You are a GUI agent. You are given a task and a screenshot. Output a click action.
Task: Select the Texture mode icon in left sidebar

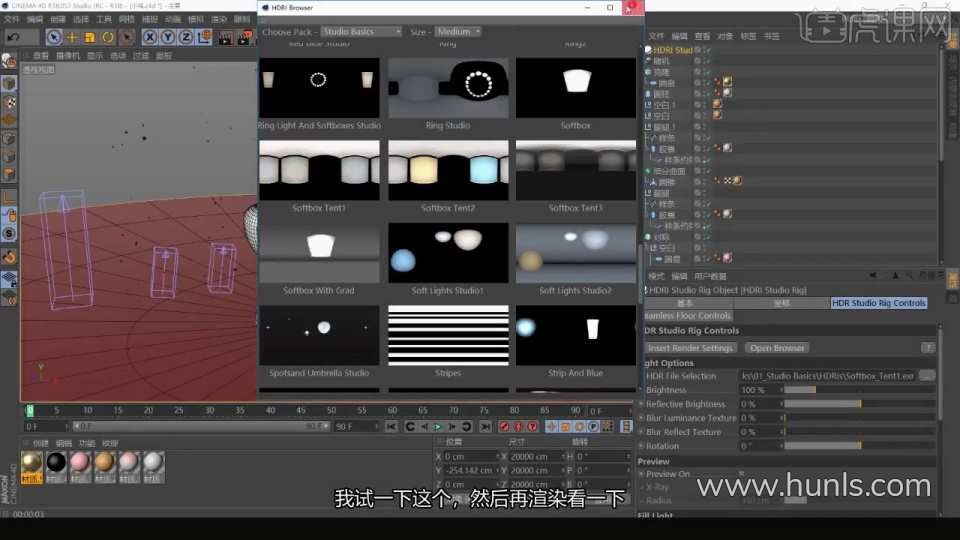[9, 102]
